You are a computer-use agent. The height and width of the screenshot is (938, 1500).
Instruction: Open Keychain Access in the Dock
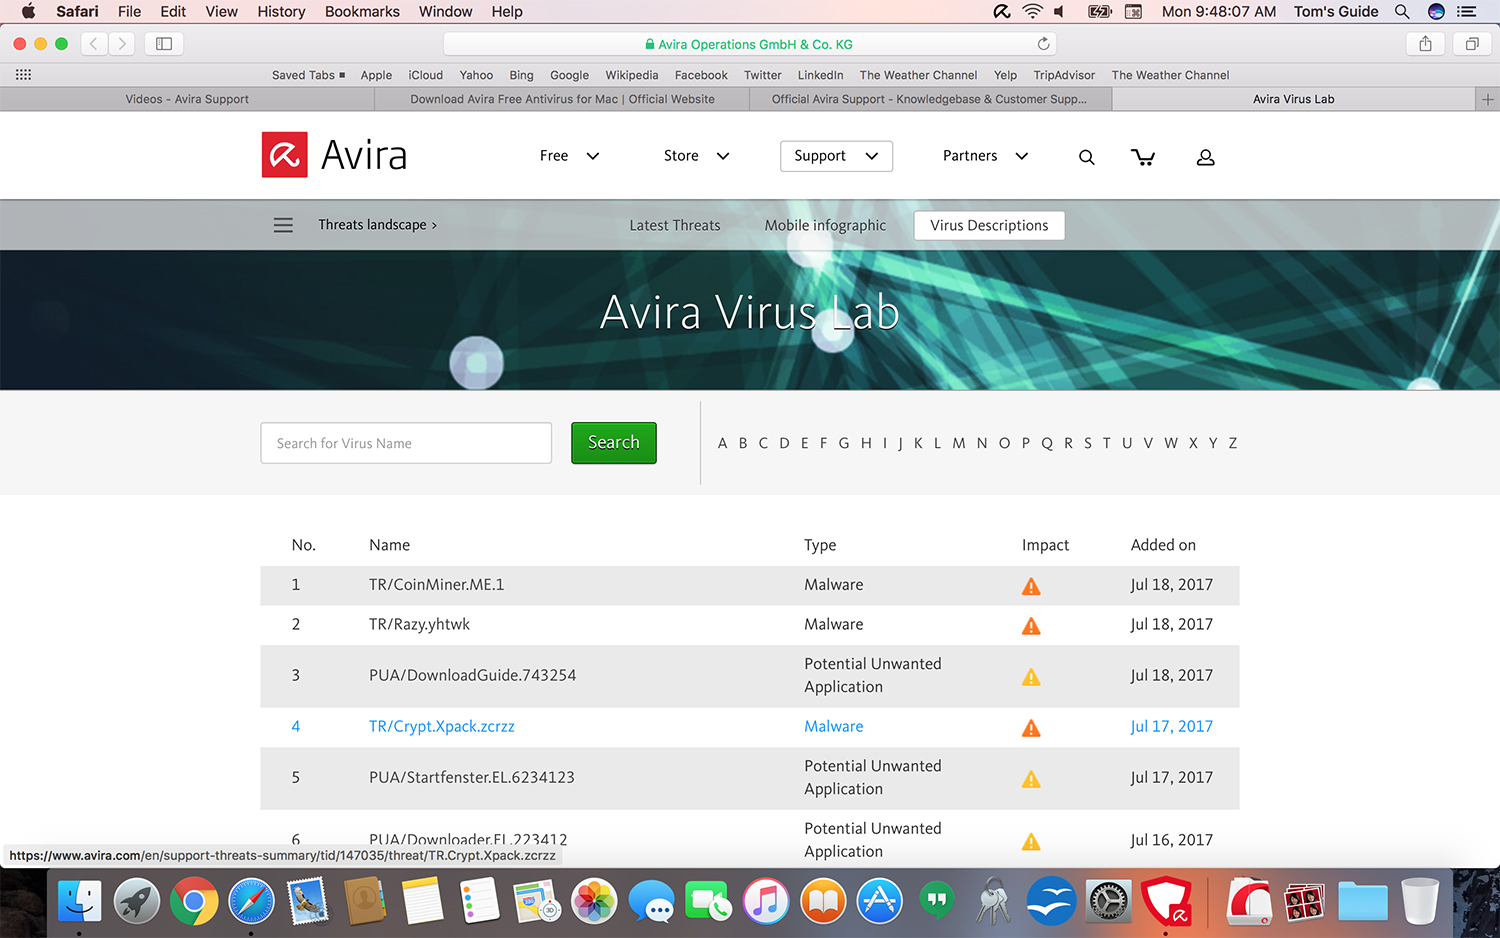pos(994,902)
